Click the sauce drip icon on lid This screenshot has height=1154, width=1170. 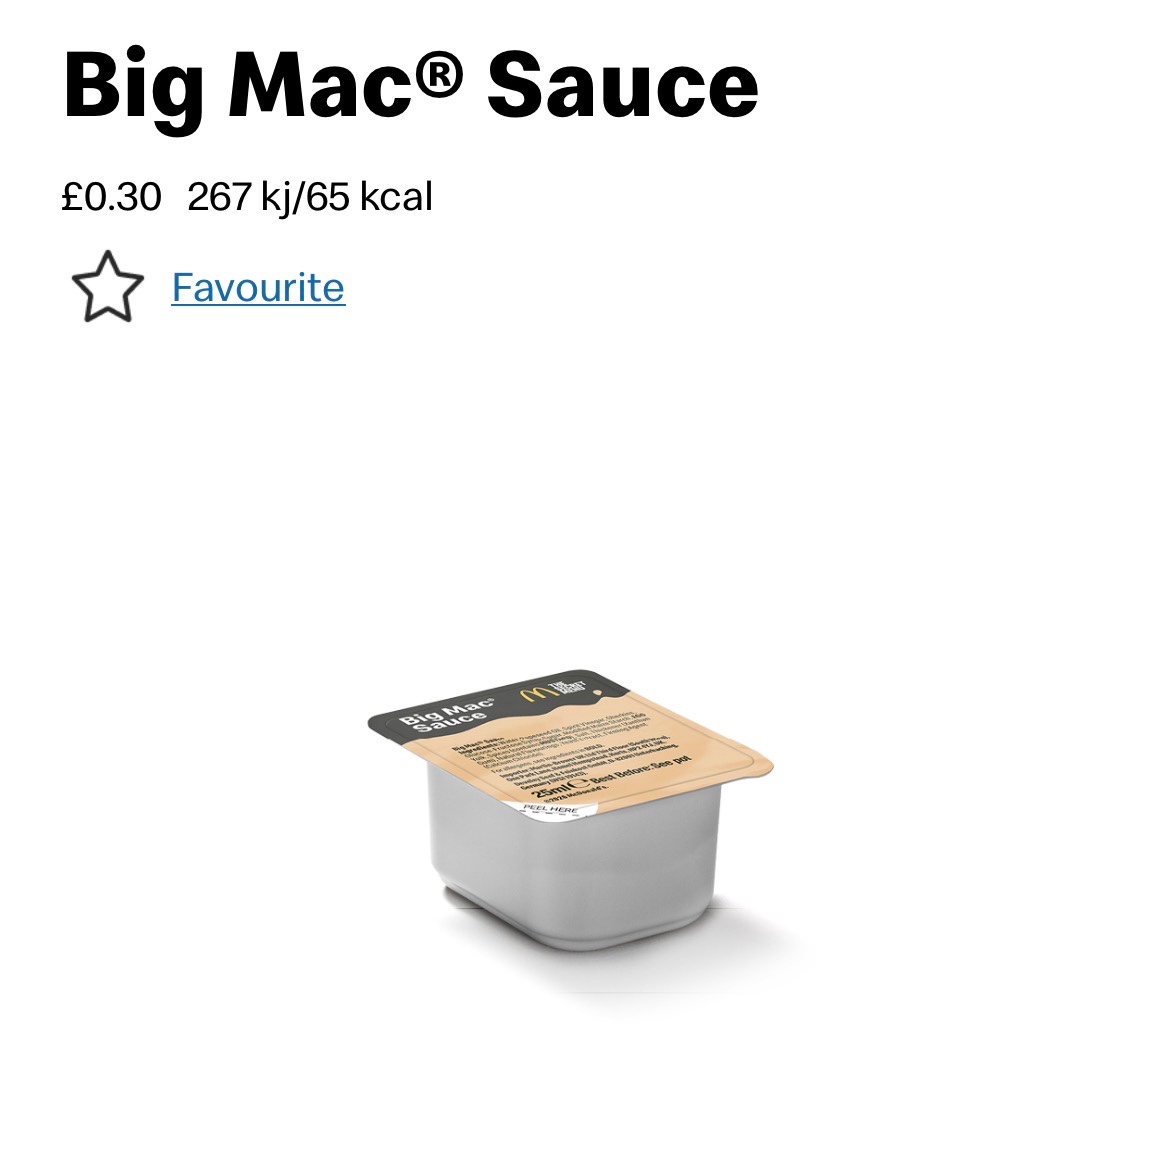click(599, 692)
